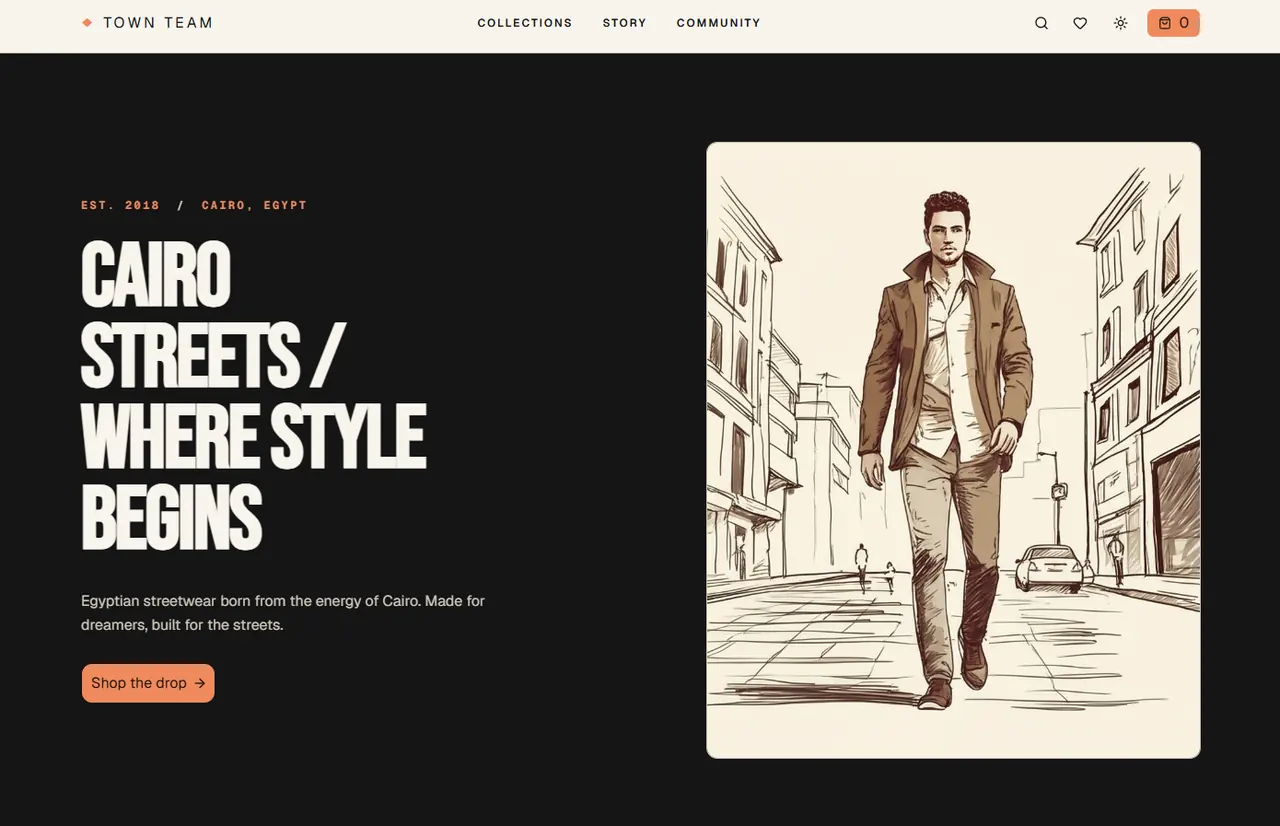
Task: Click the Shop the drop button
Action: (148, 683)
